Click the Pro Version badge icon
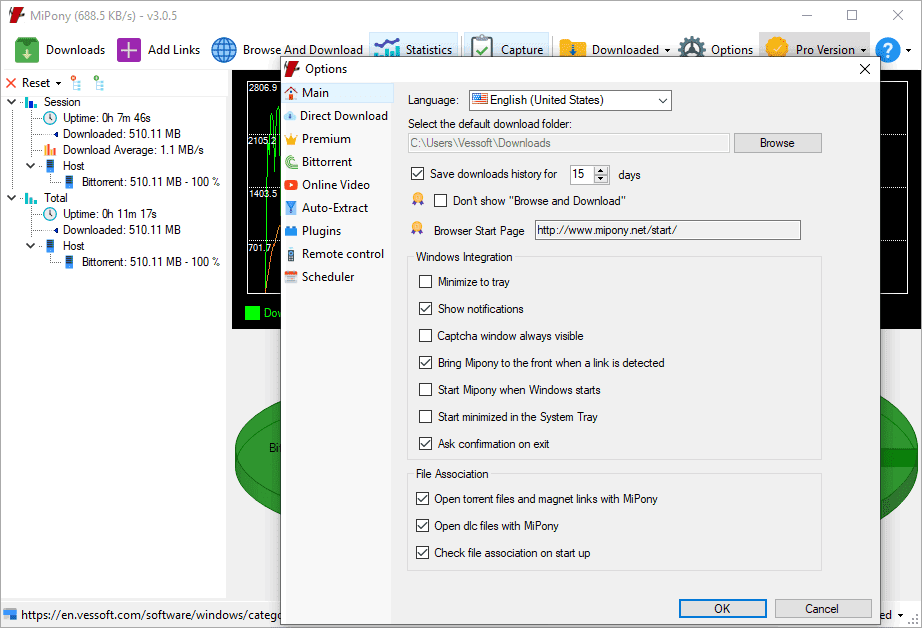This screenshot has width=922, height=628. pos(777,48)
